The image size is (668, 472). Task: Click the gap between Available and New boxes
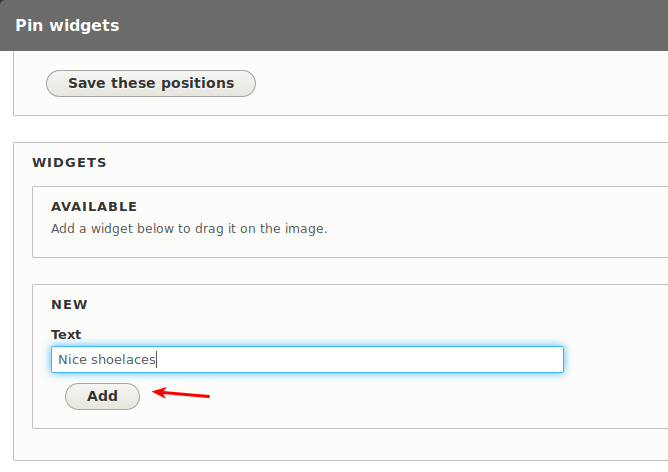point(341,271)
